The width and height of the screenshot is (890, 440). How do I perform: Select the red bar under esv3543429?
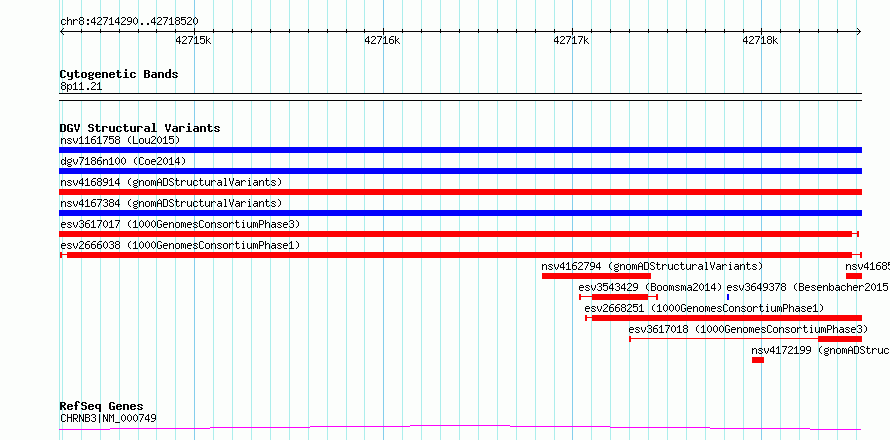(x=619, y=297)
